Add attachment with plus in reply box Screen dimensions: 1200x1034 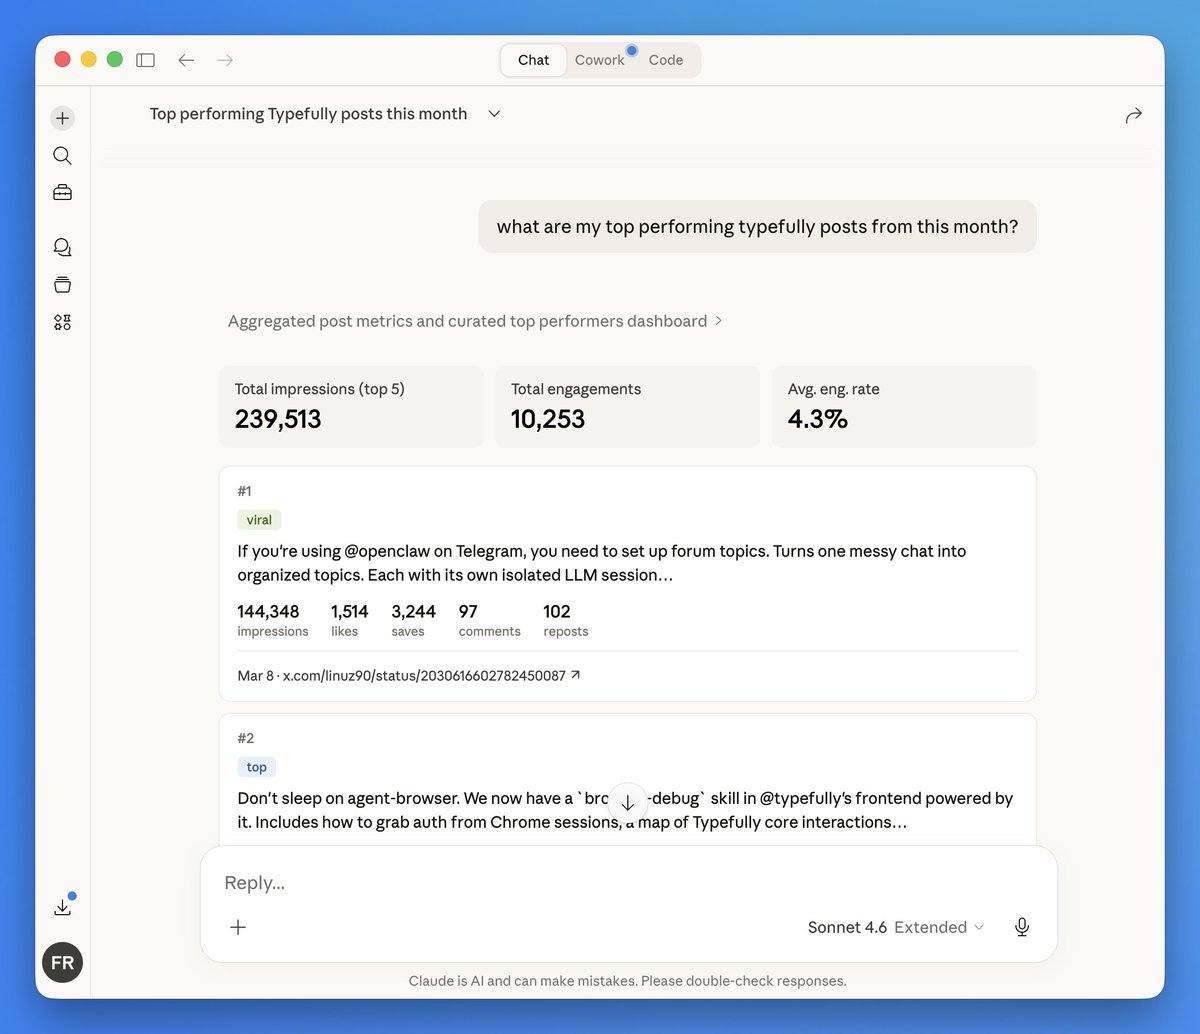tap(238, 927)
